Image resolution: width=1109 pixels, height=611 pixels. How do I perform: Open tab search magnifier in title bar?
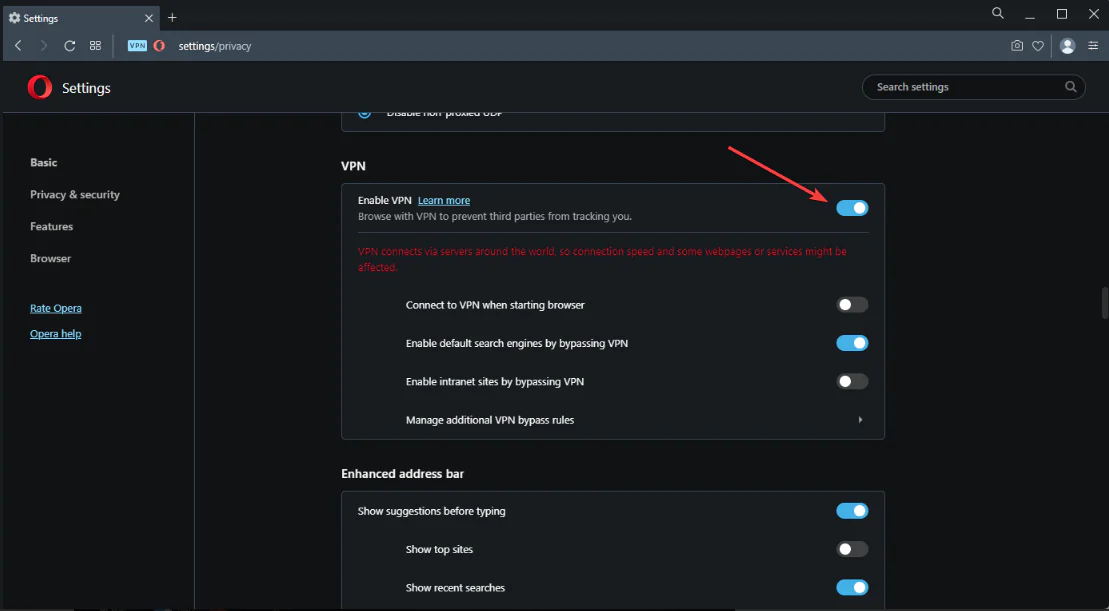pos(997,14)
